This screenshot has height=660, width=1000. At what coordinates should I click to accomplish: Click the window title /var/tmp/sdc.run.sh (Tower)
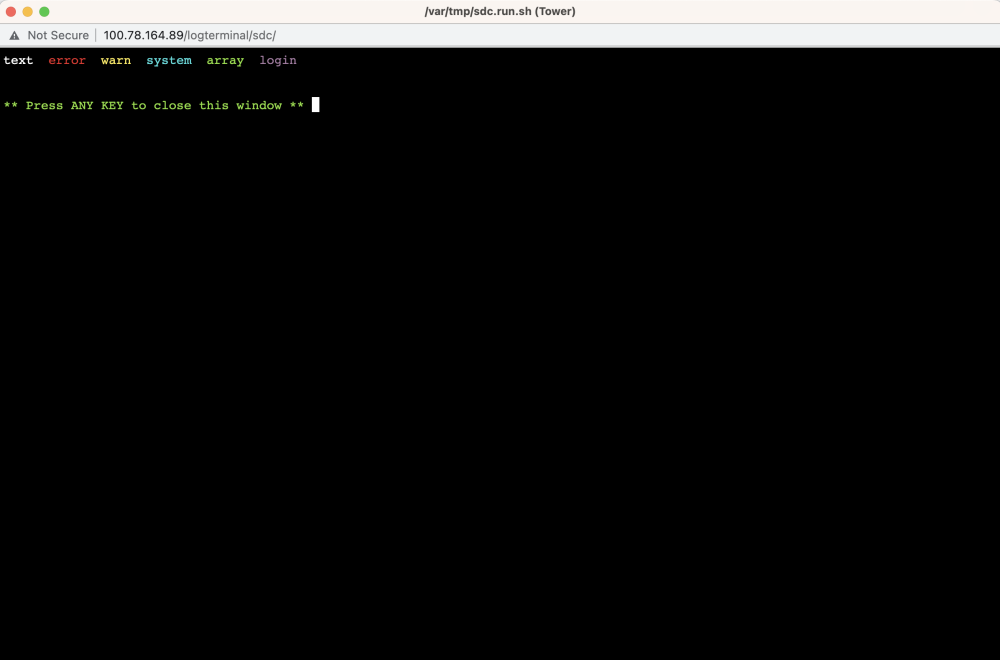click(500, 11)
